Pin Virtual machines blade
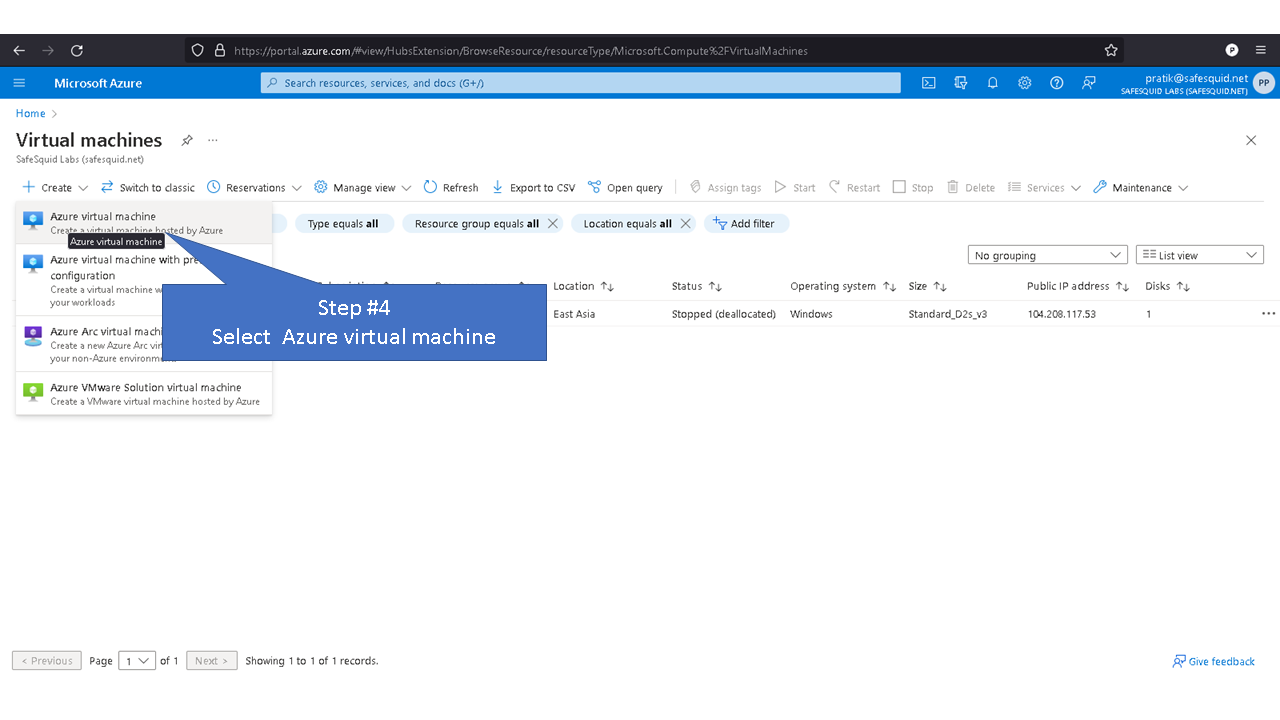Viewport: 1280px width, 720px height. click(187, 140)
